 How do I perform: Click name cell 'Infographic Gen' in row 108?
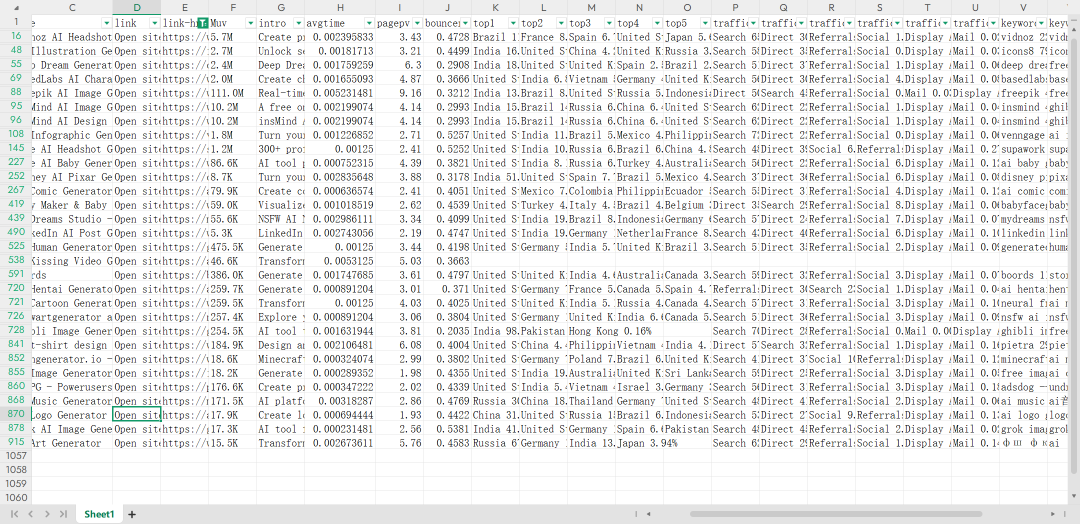click(72, 135)
